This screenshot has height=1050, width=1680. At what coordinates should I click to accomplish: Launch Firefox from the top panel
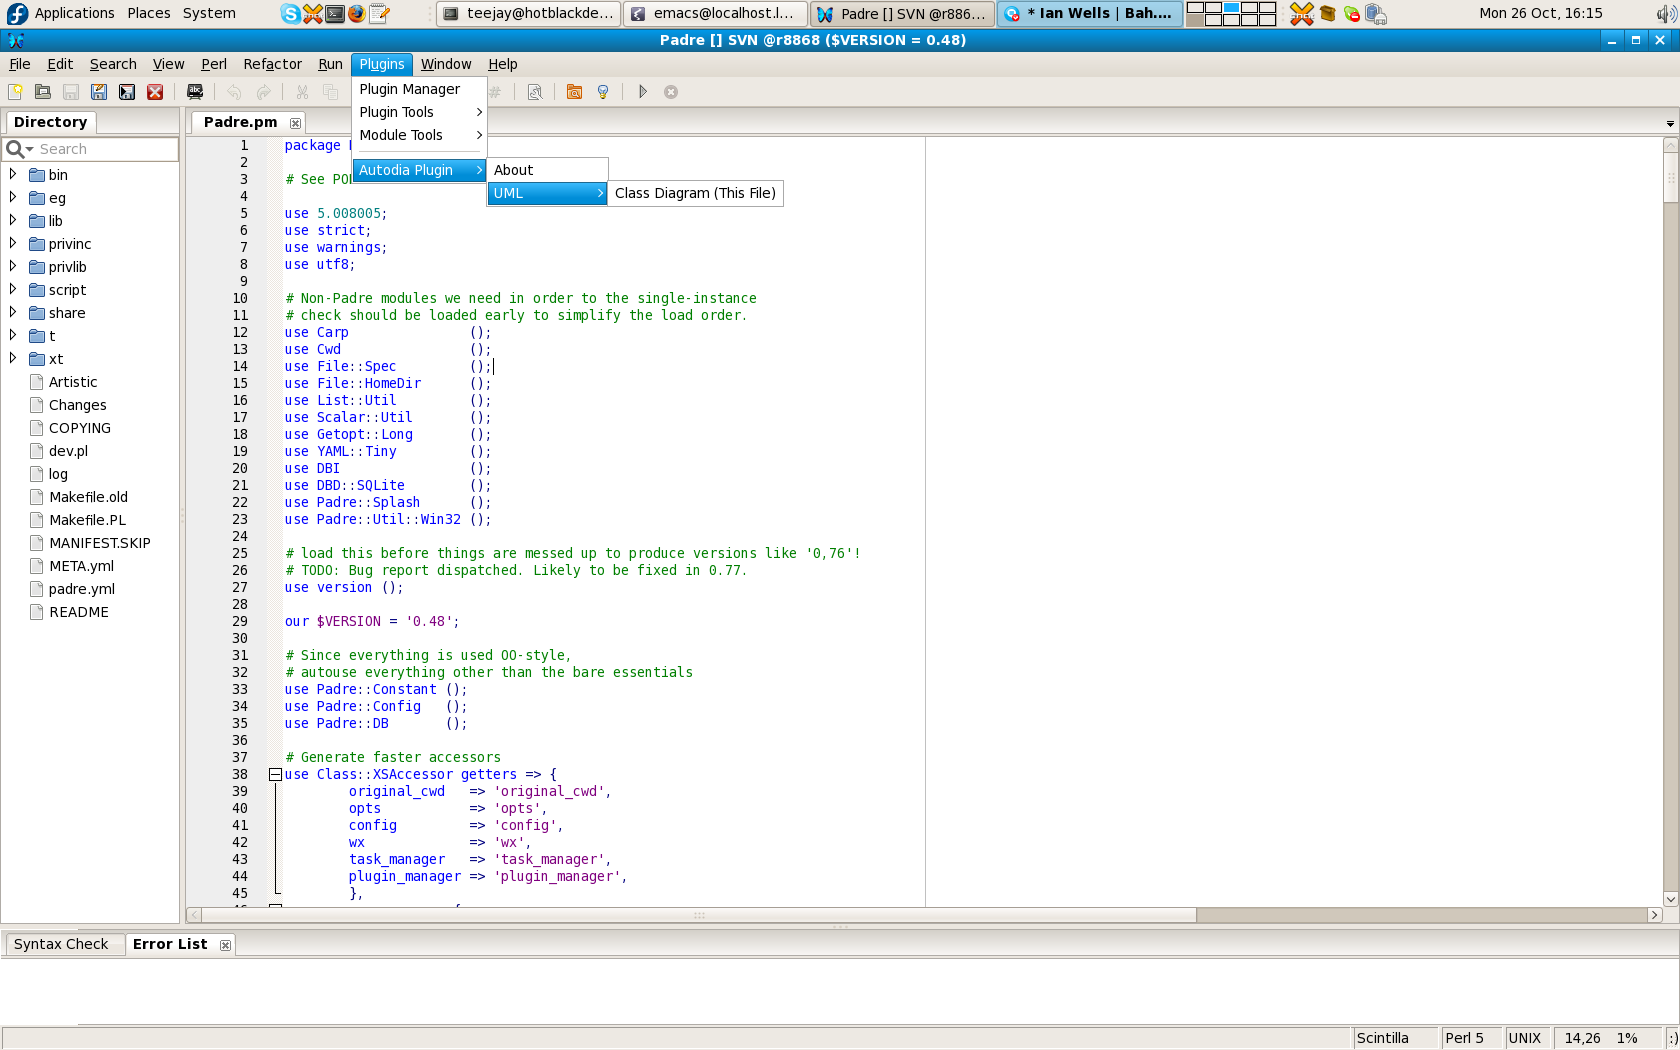click(356, 13)
